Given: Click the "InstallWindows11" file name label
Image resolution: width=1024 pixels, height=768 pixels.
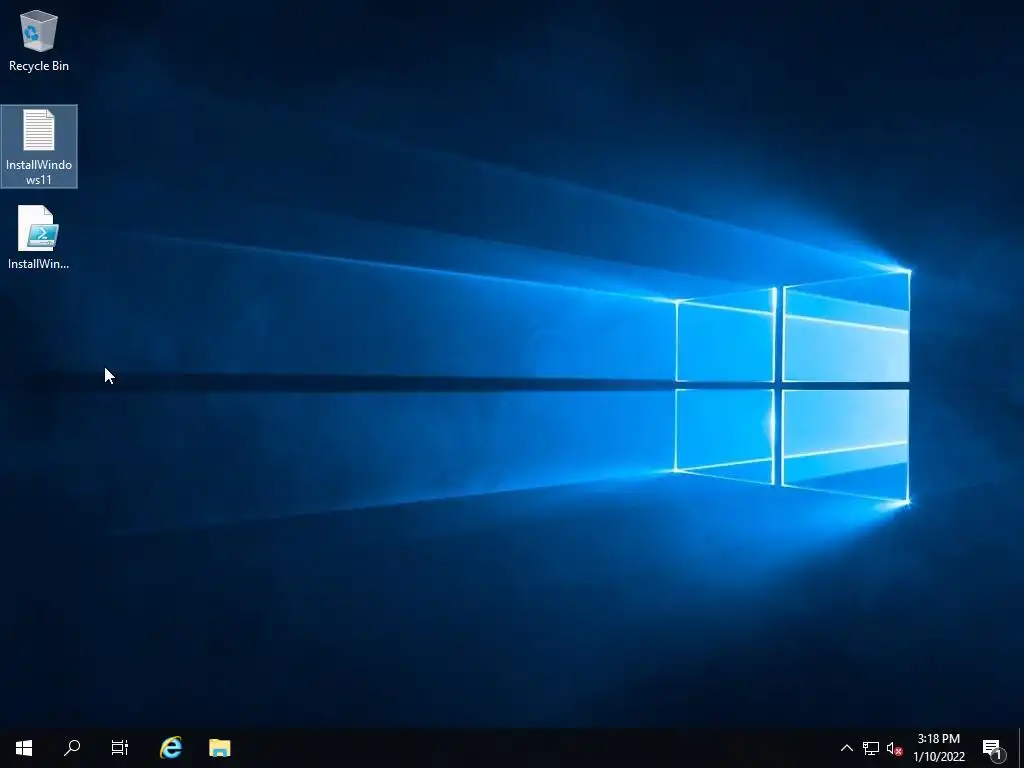Looking at the screenshot, I should 39,172.
